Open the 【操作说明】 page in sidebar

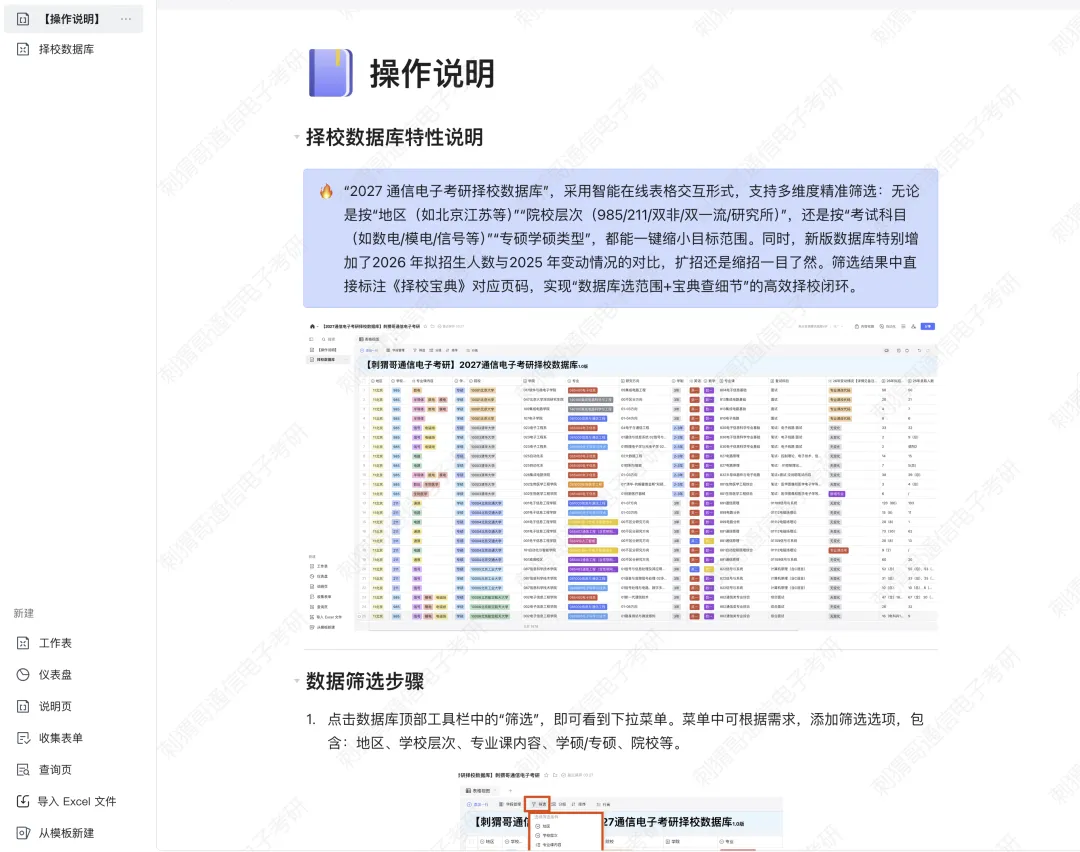(72, 19)
